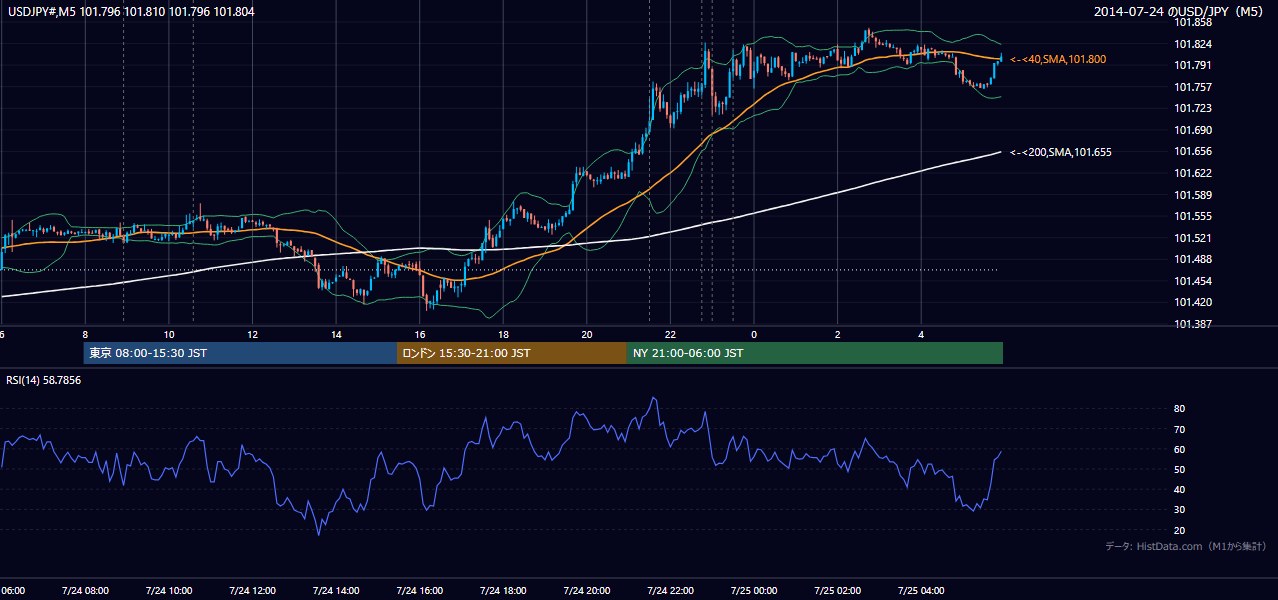
Task: Click the 7/25 04:00 time axis label
Action: tap(920, 591)
